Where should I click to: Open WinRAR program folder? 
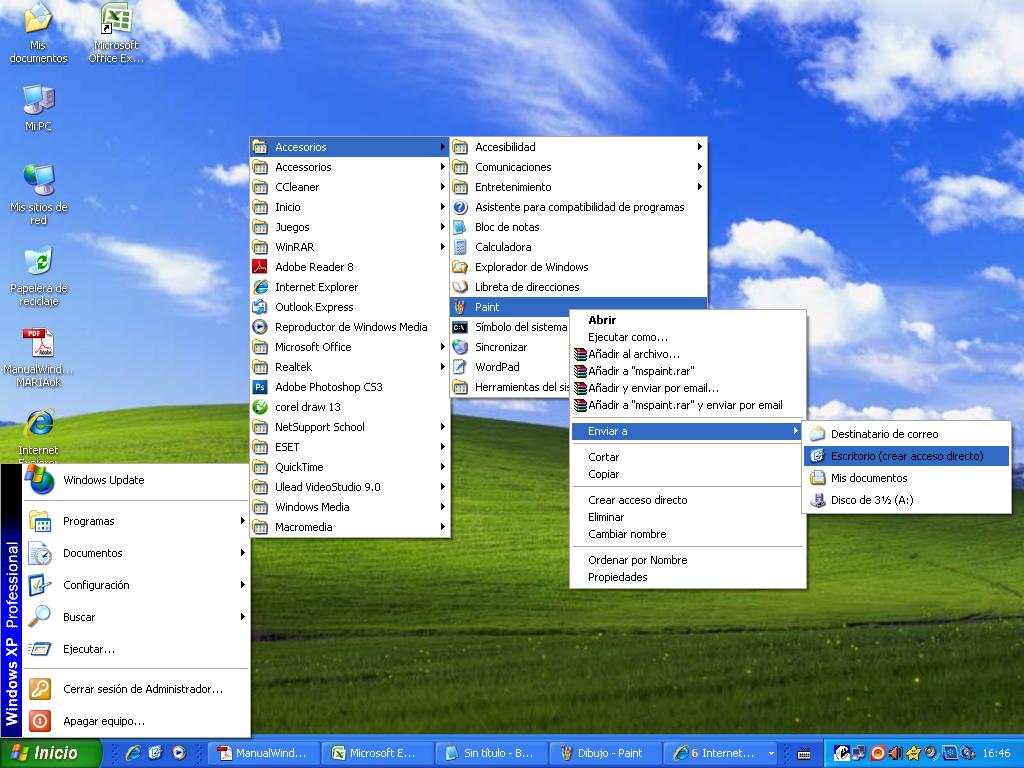(x=350, y=247)
